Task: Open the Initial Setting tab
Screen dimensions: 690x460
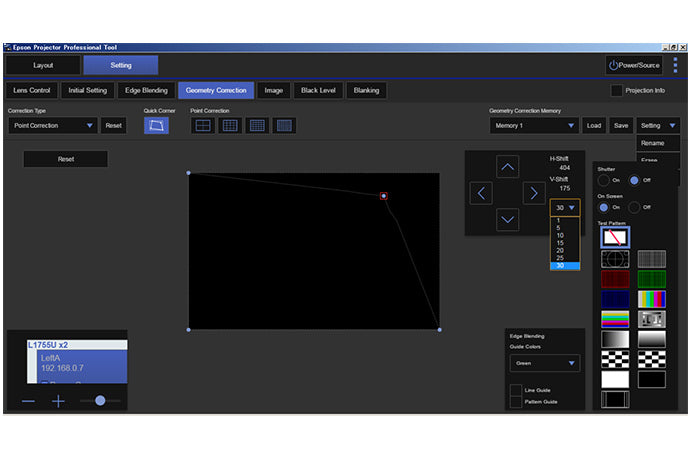Action: [x=88, y=90]
